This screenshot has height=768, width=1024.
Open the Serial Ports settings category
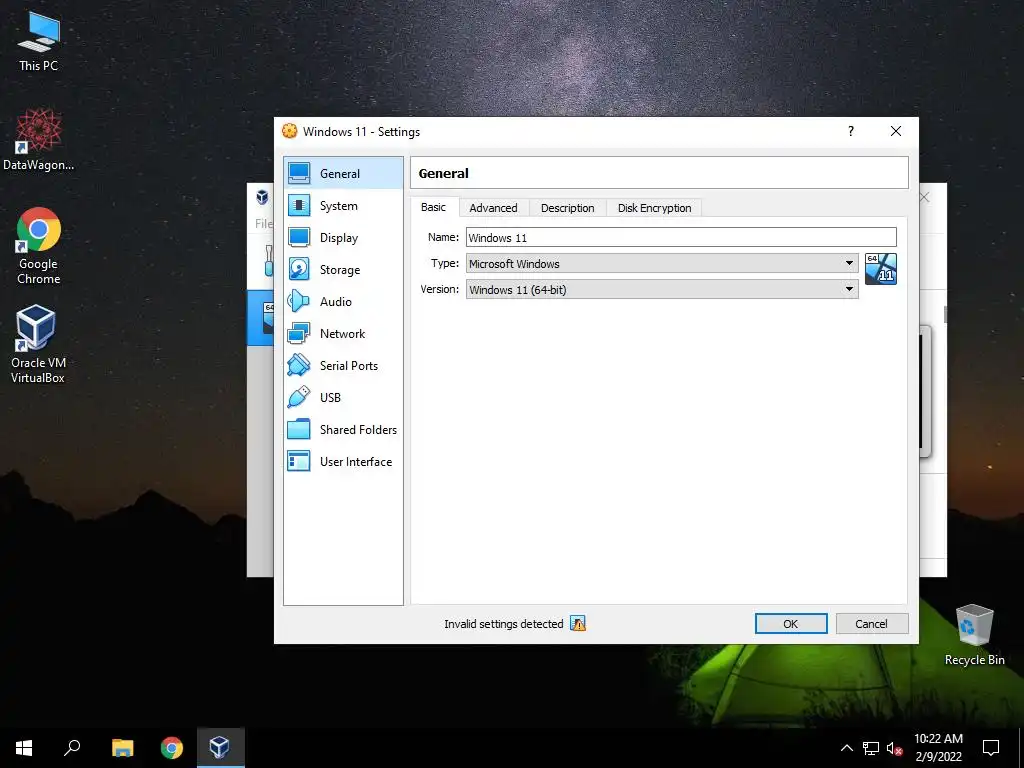point(344,366)
